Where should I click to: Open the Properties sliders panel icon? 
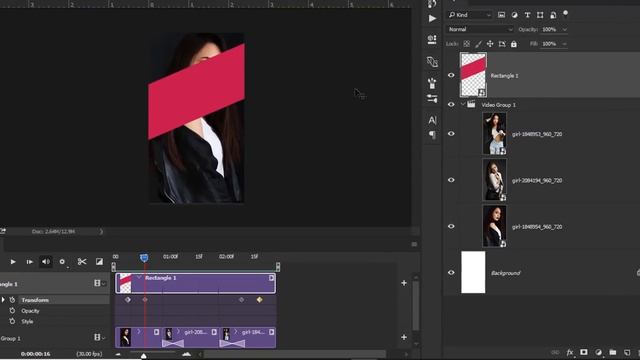(x=432, y=98)
